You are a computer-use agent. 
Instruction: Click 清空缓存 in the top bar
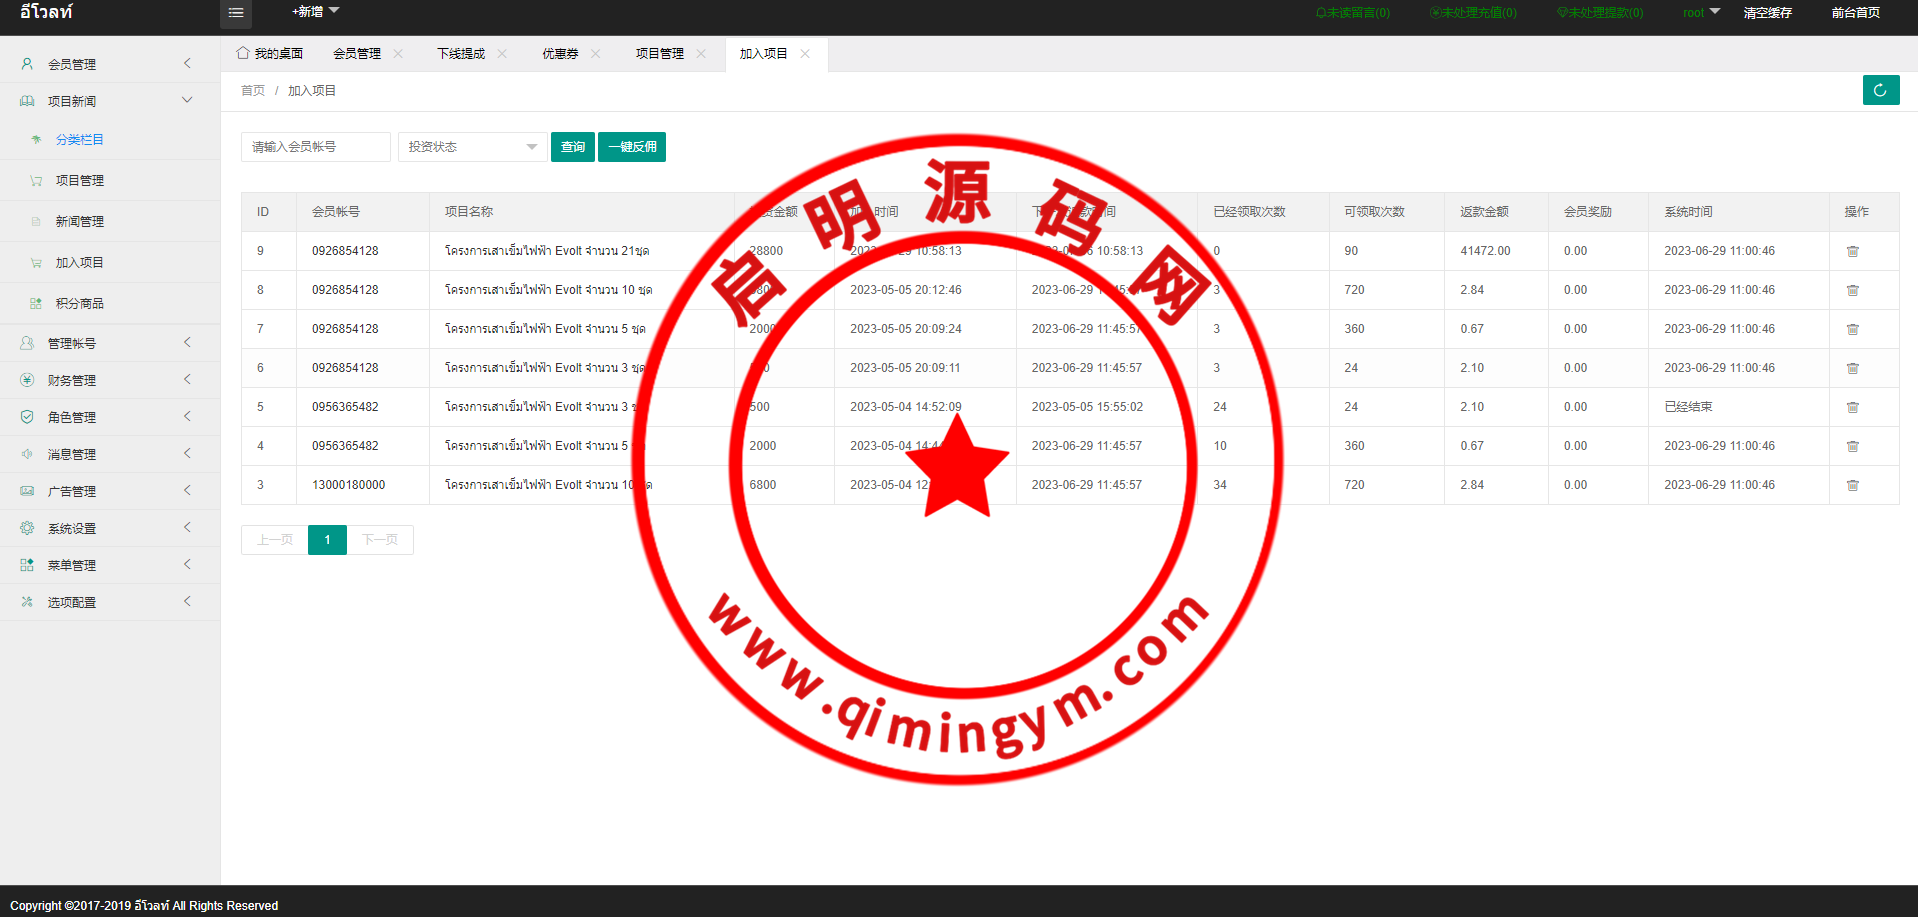pos(1767,13)
